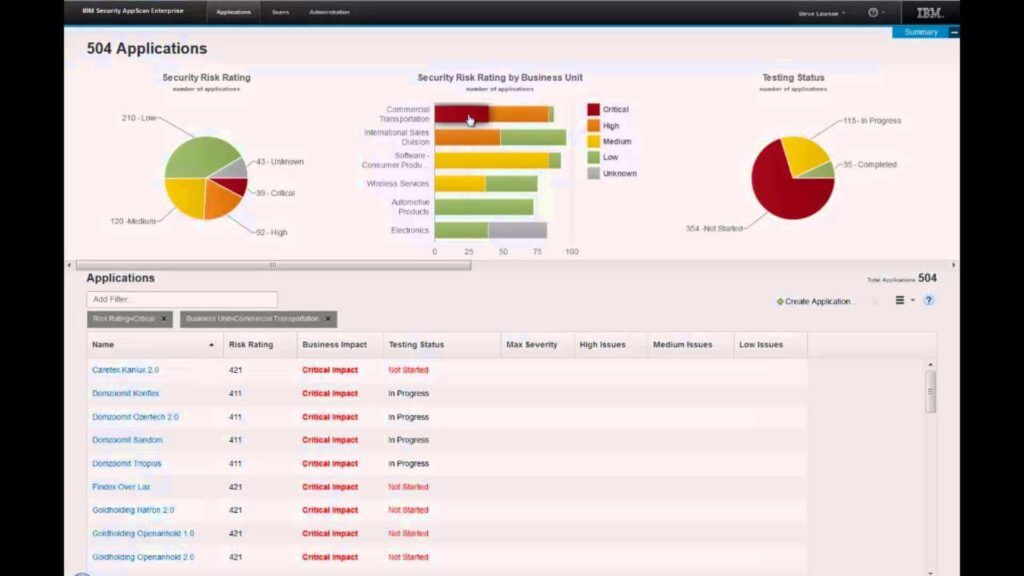Click the Unknown legend color swatch

[x=593, y=173]
